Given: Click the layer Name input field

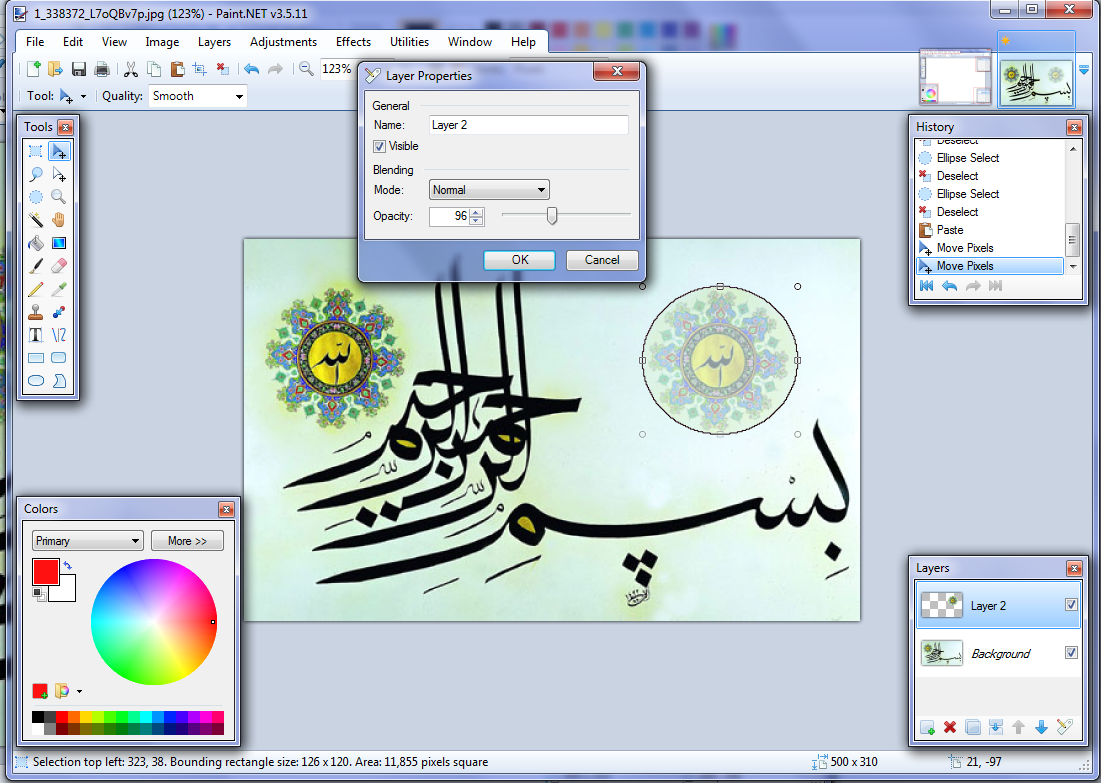Looking at the screenshot, I should tap(529, 125).
